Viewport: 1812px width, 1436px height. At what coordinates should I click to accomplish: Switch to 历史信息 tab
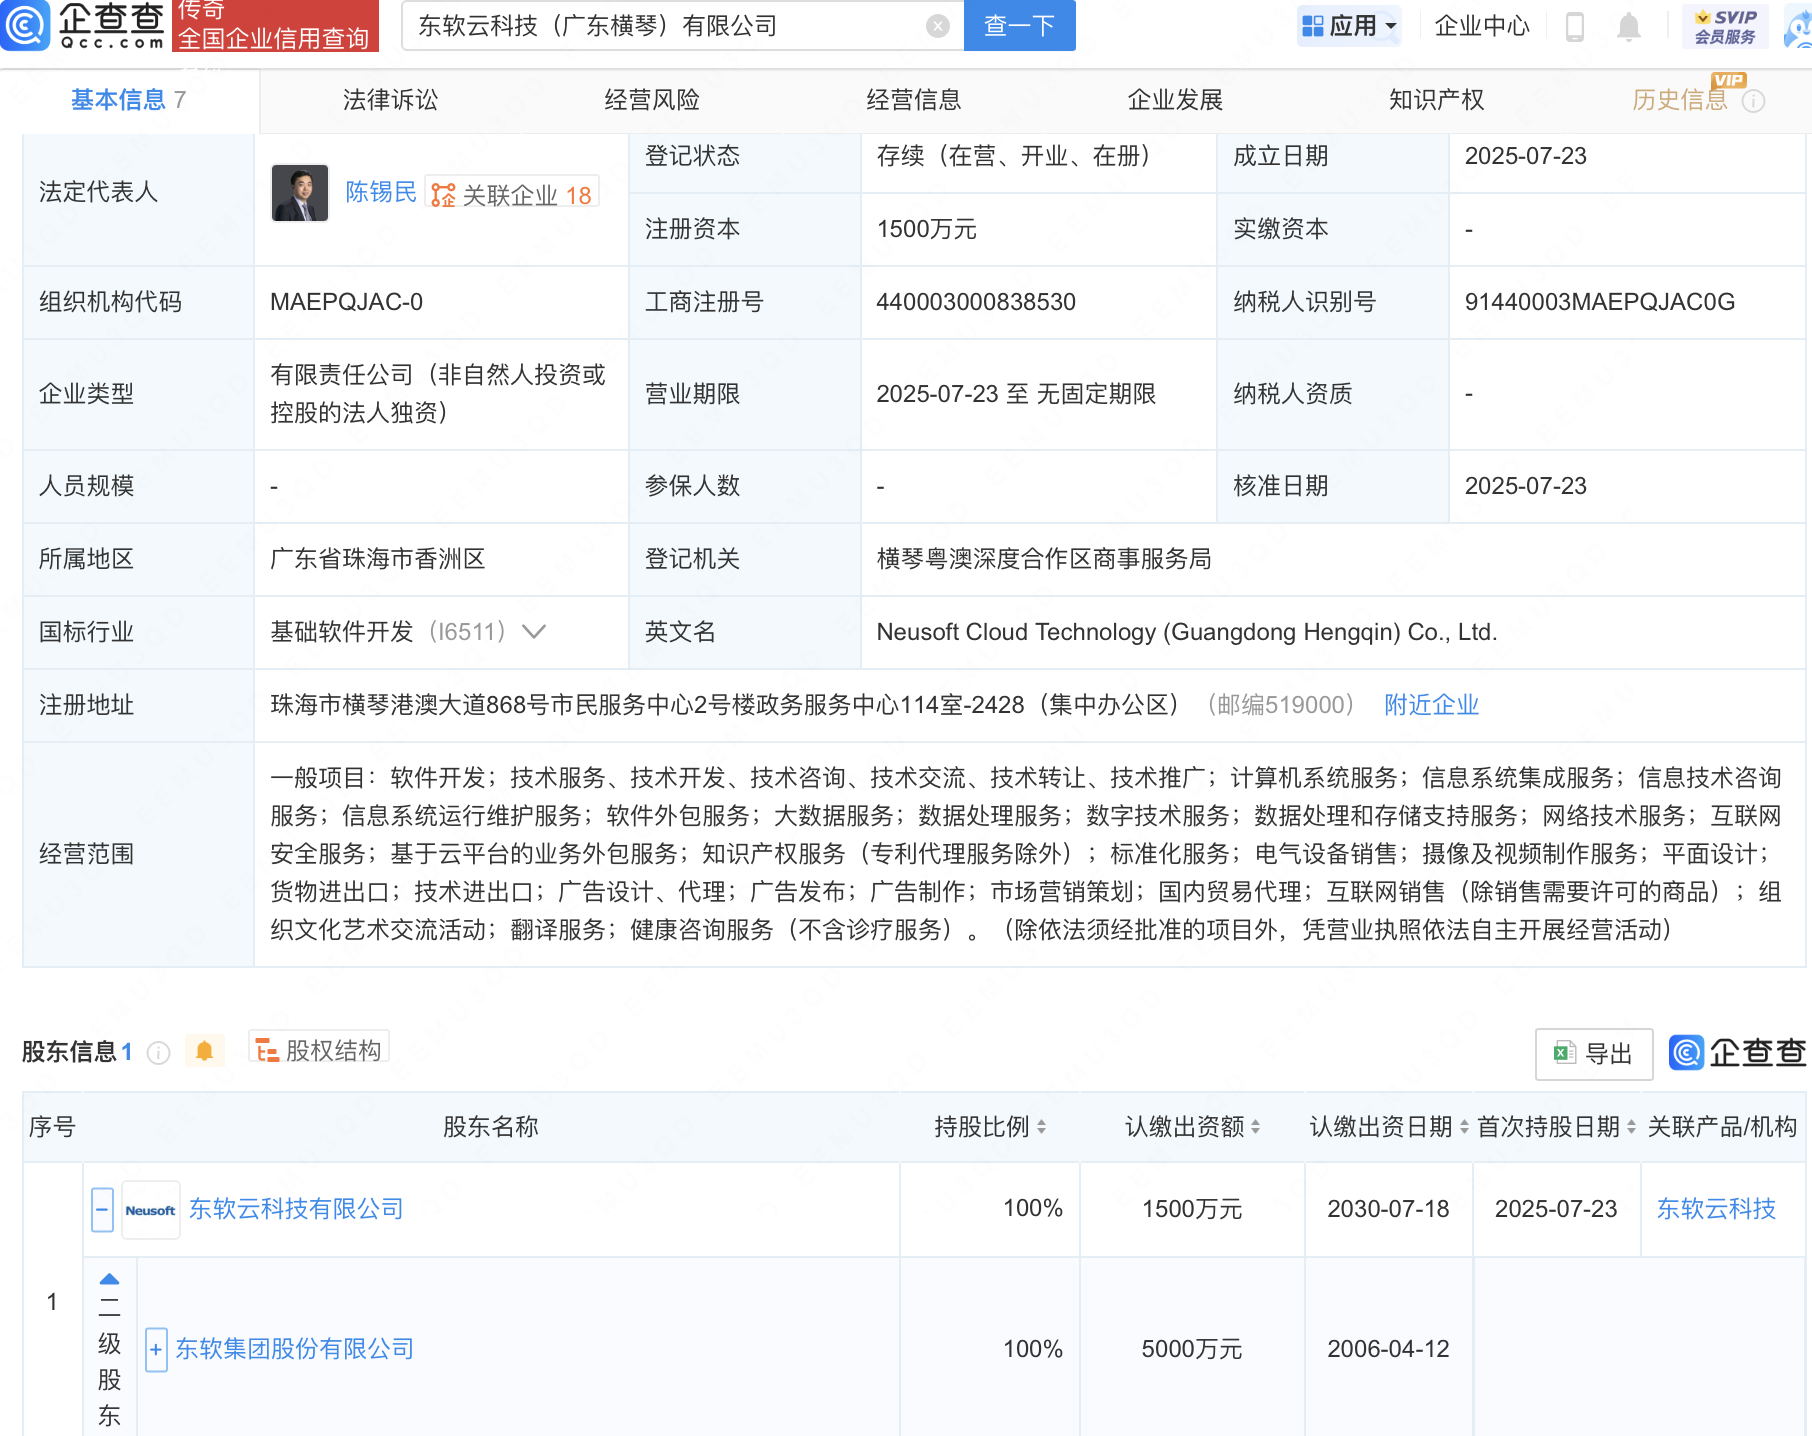[1680, 100]
